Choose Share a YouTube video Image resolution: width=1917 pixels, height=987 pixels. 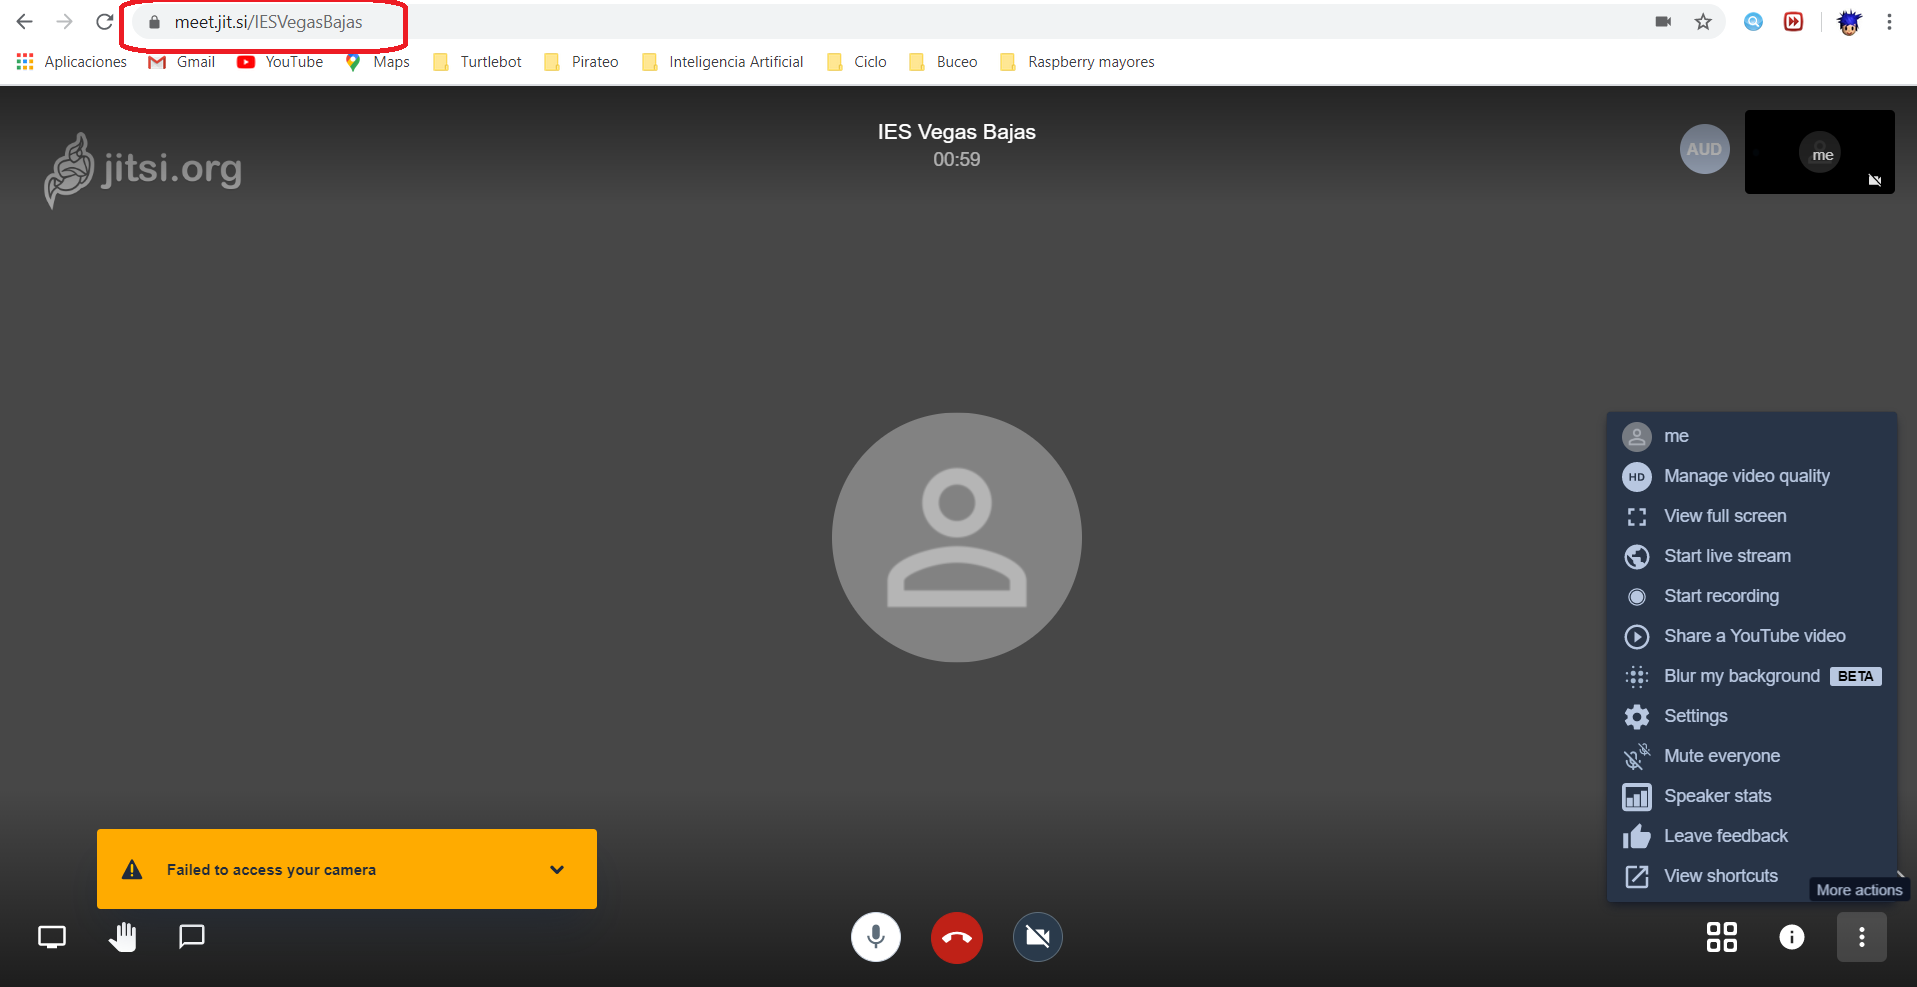[x=1754, y=636]
